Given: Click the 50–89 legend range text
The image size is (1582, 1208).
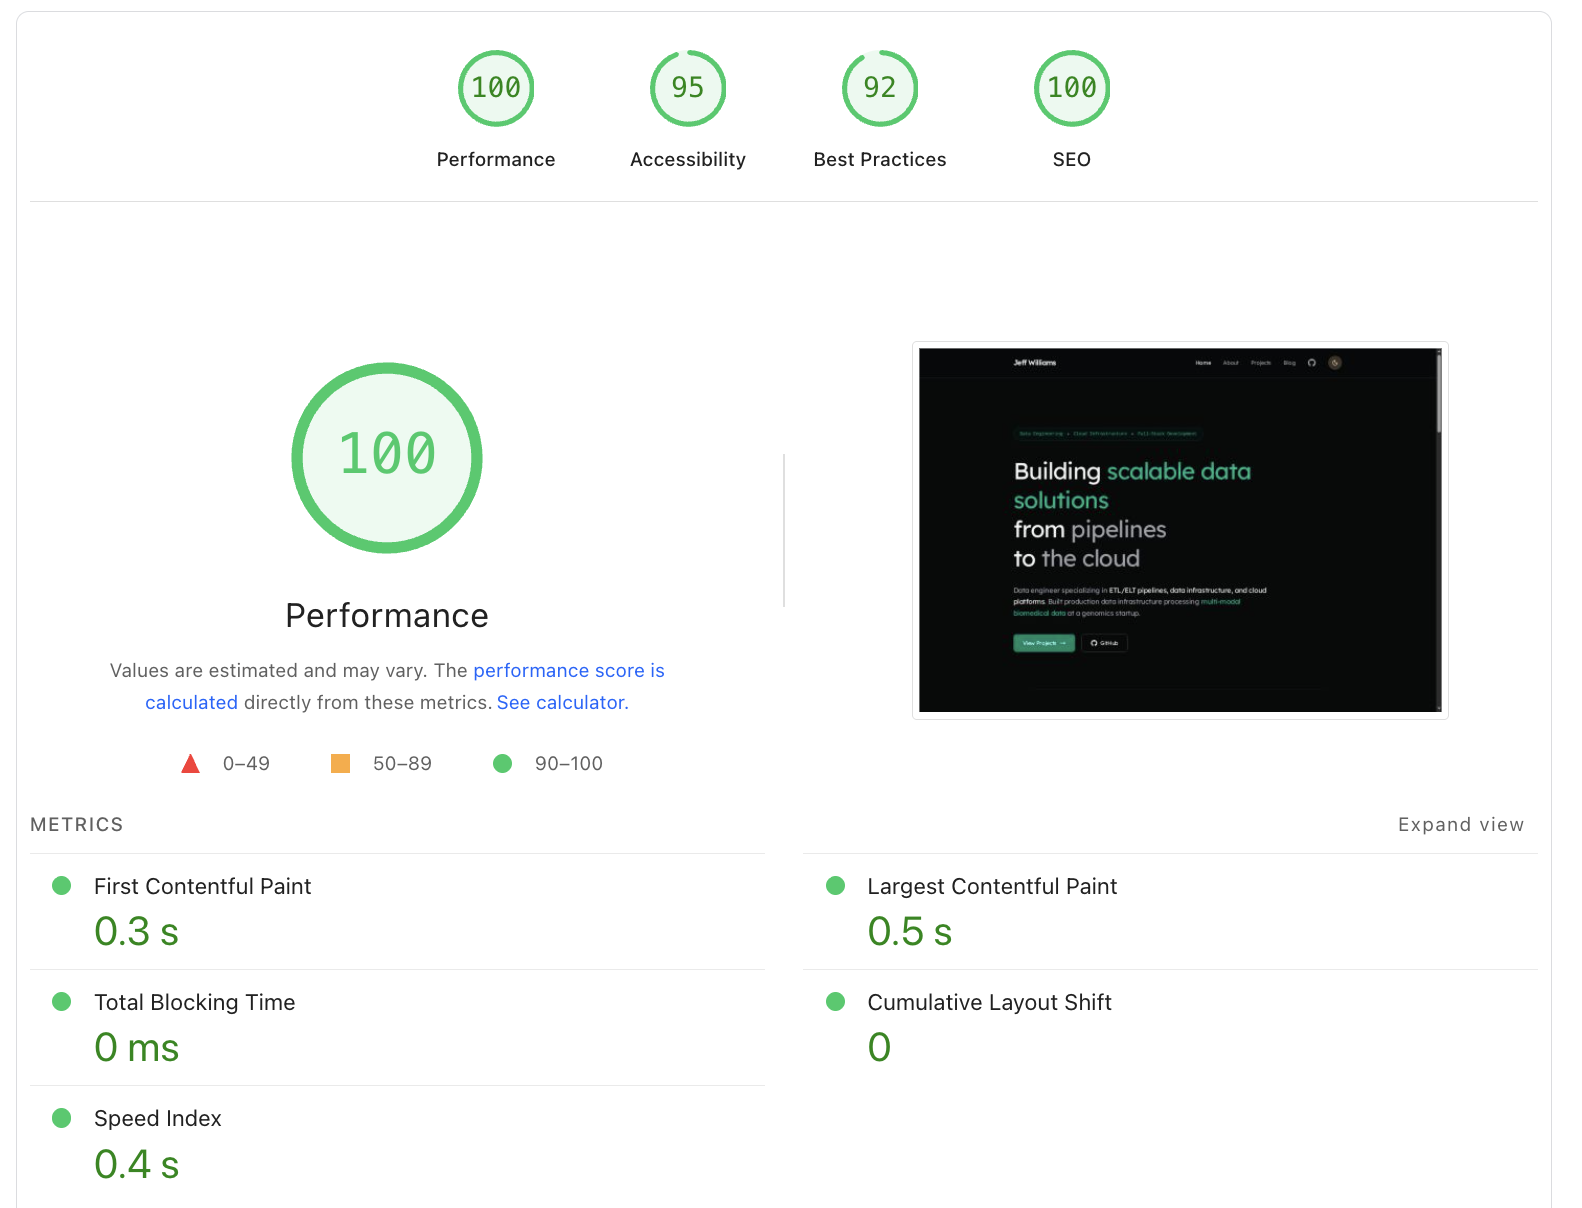Looking at the screenshot, I should (x=402, y=764).
